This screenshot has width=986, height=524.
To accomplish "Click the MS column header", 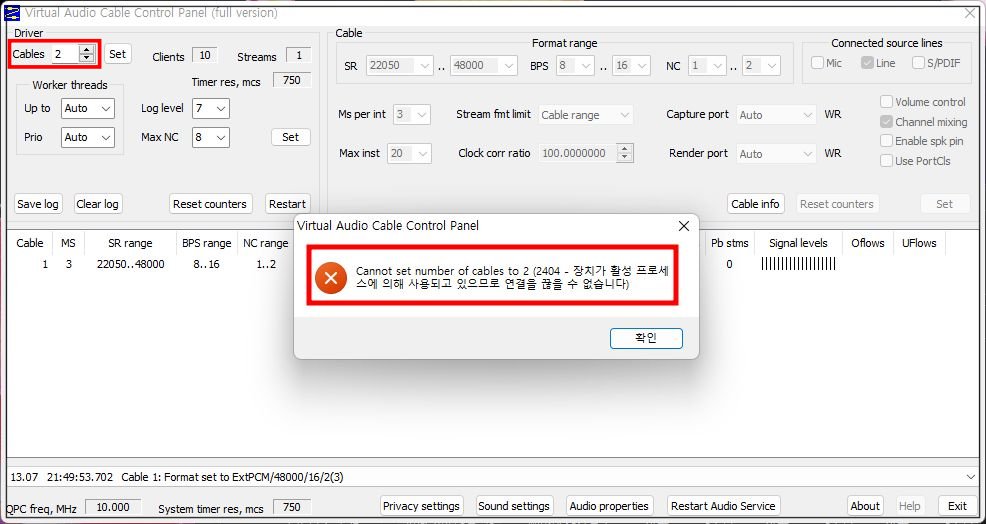I will tap(68, 243).
